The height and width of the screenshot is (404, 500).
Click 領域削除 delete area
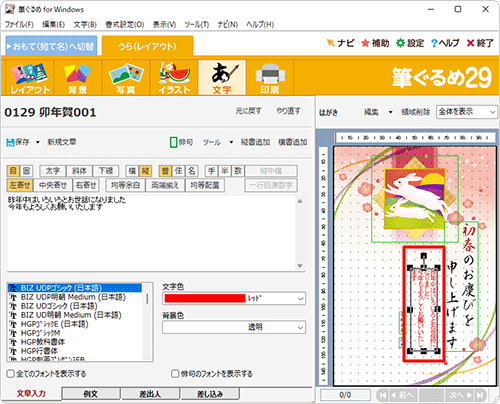pyautogui.click(x=416, y=112)
